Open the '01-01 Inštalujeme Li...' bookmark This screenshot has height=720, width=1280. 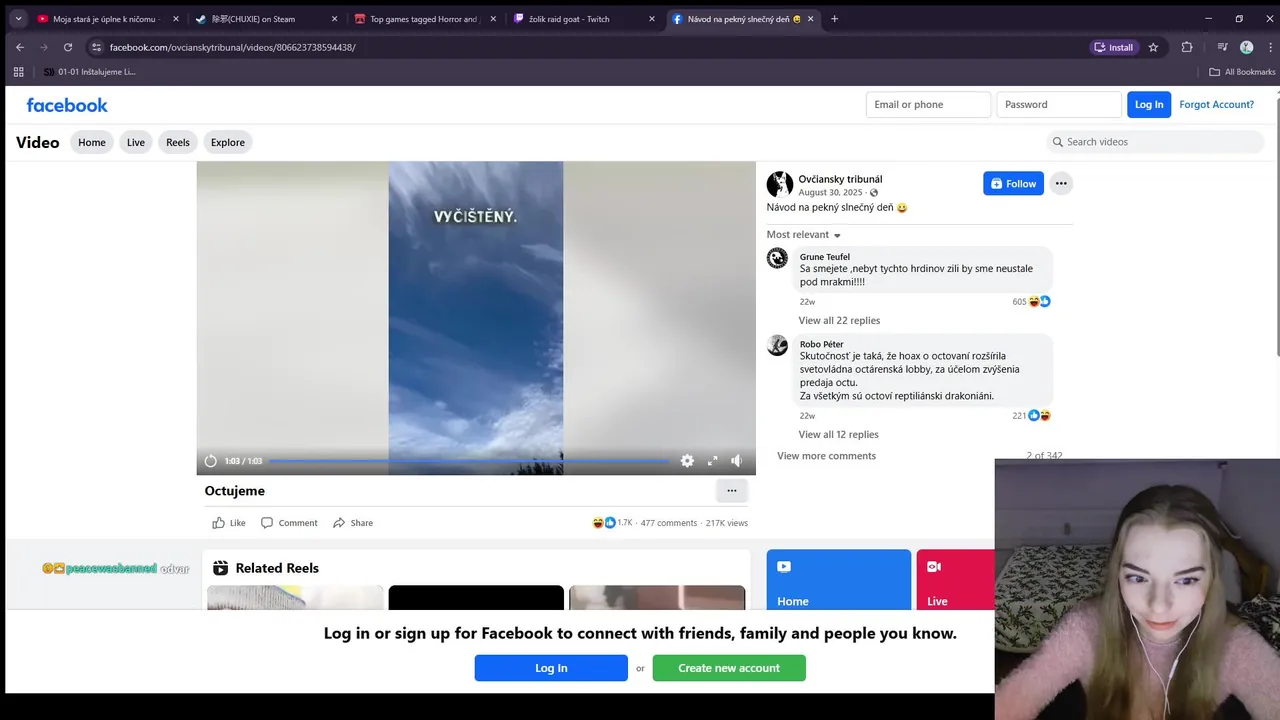click(x=88, y=72)
